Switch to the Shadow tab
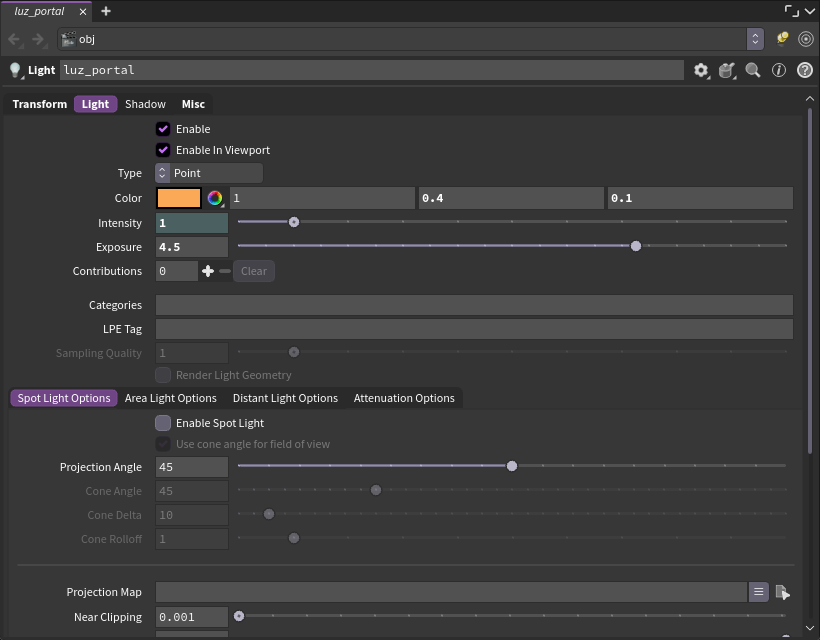The width and height of the screenshot is (820, 640). coord(145,104)
